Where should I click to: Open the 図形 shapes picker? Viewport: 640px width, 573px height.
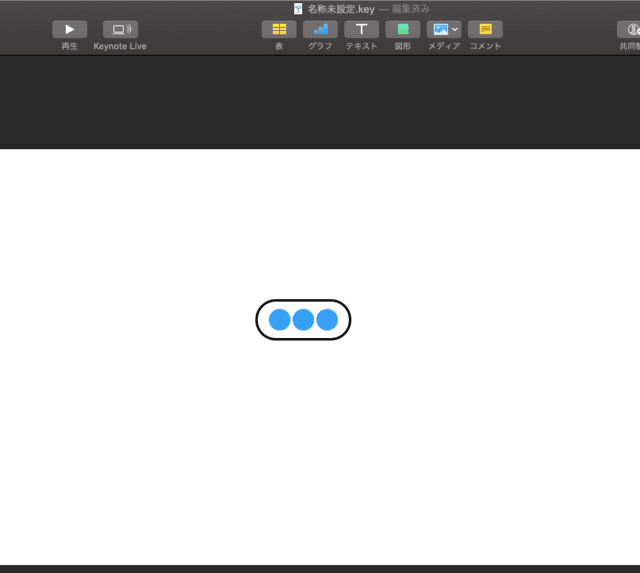pyautogui.click(x=402, y=30)
